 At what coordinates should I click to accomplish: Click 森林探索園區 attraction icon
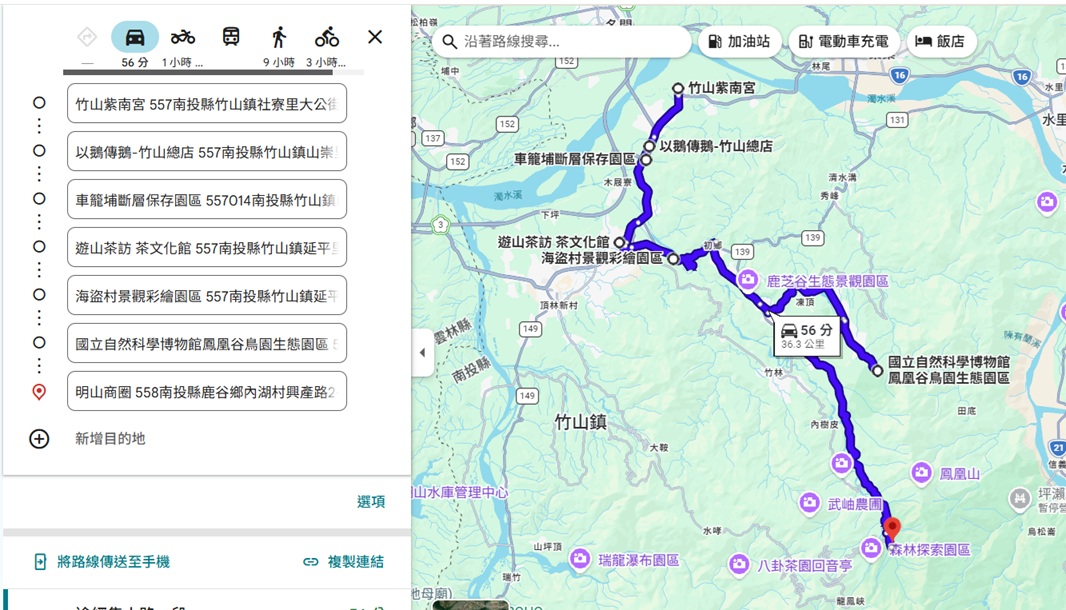click(871, 548)
